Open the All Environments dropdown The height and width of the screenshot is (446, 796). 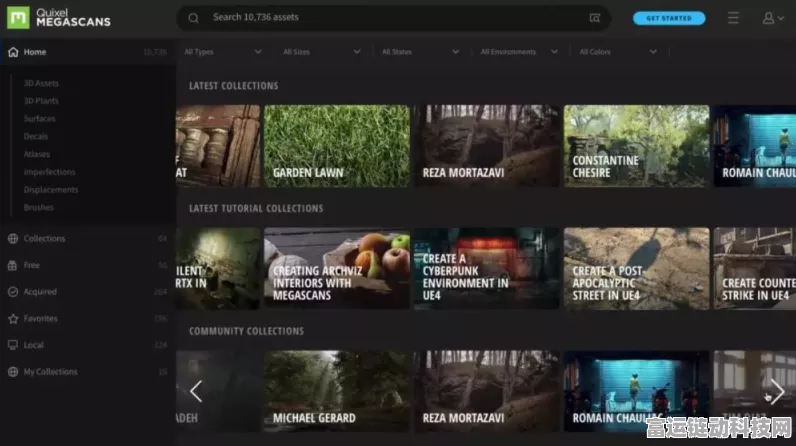pos(519,52)
